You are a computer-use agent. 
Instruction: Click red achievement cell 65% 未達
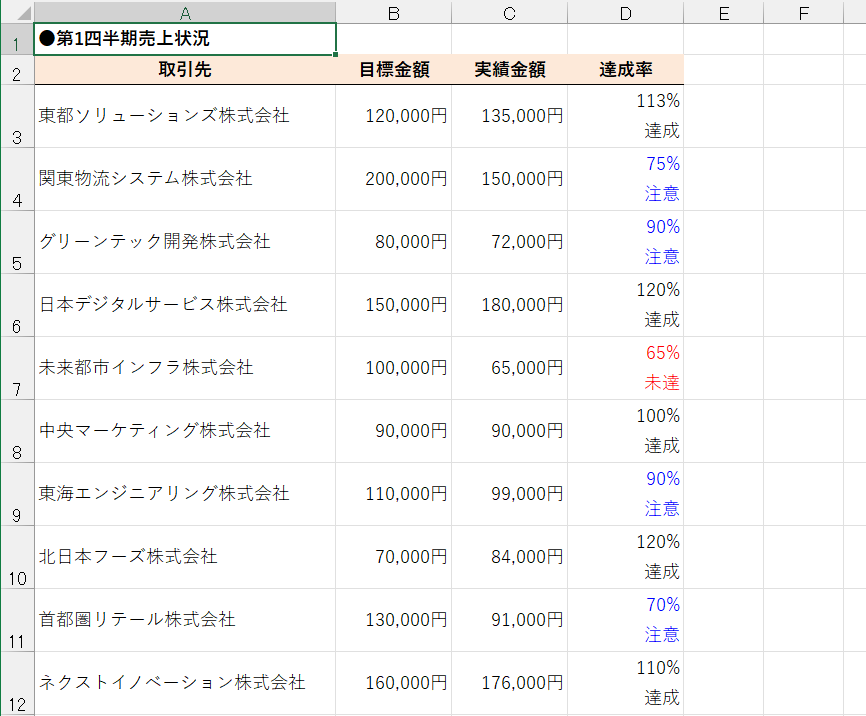point(625,368)
